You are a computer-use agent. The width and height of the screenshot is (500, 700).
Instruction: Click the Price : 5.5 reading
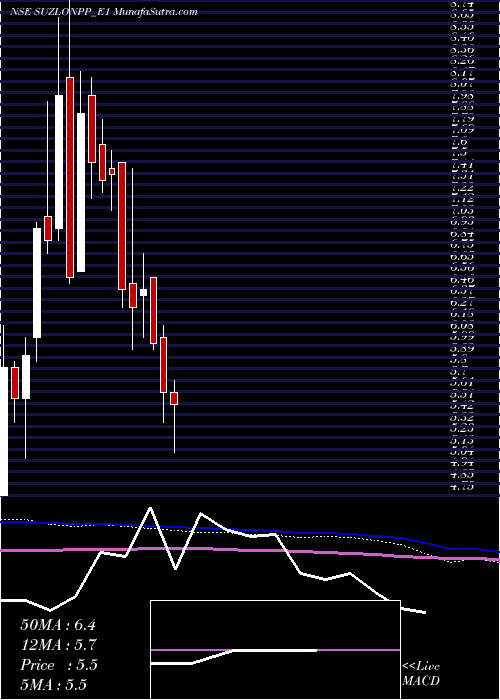click(58, 665)
